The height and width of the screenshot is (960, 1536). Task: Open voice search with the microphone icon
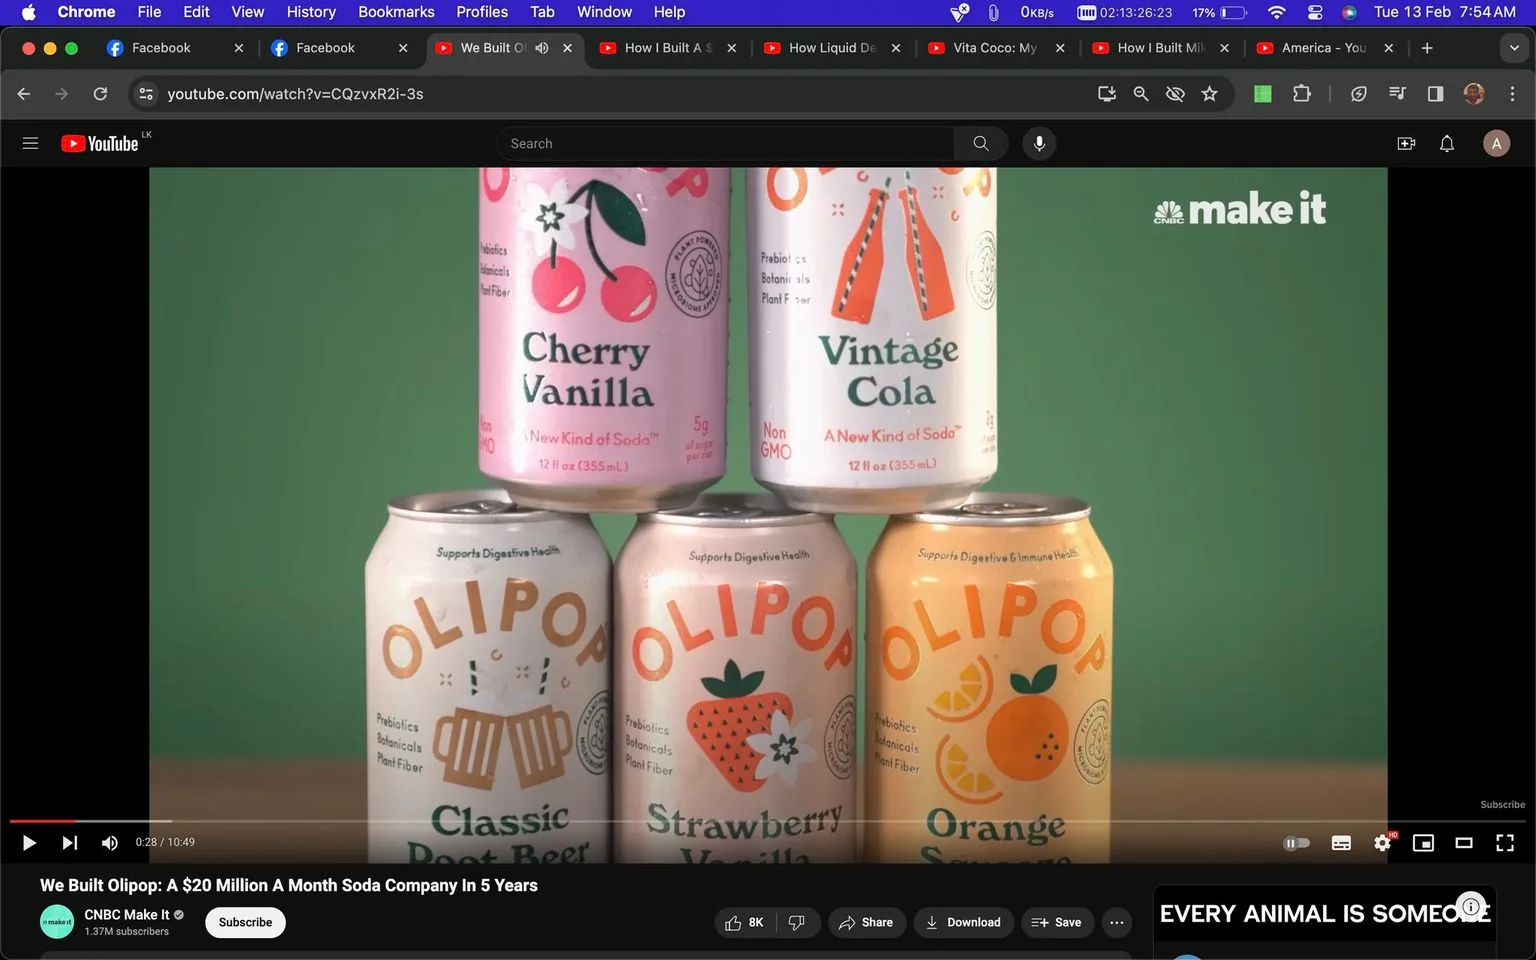click(x=1039, y=143)
